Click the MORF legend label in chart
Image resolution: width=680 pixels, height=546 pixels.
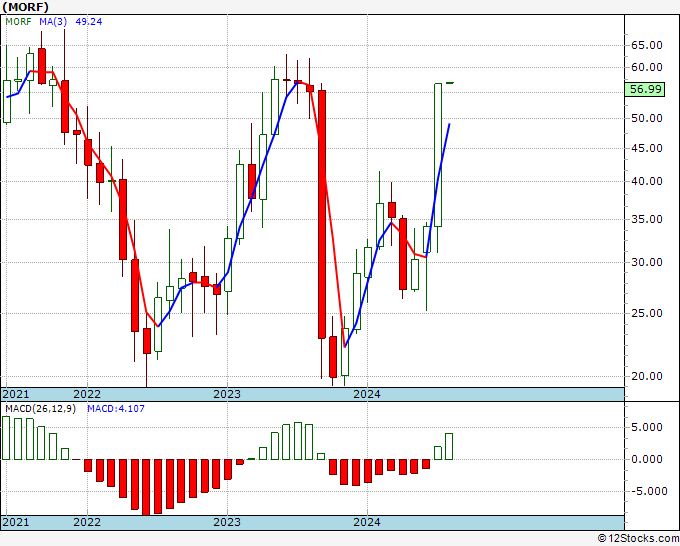pos(18,22)
